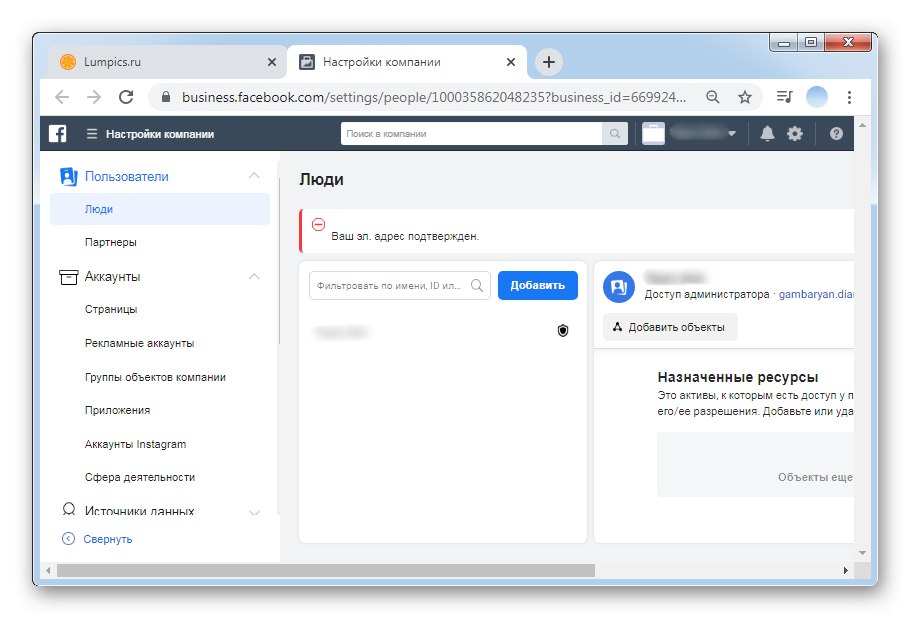Open Аккаунты Instagram in the sidebar
The image size is (911, 619).
135,444
